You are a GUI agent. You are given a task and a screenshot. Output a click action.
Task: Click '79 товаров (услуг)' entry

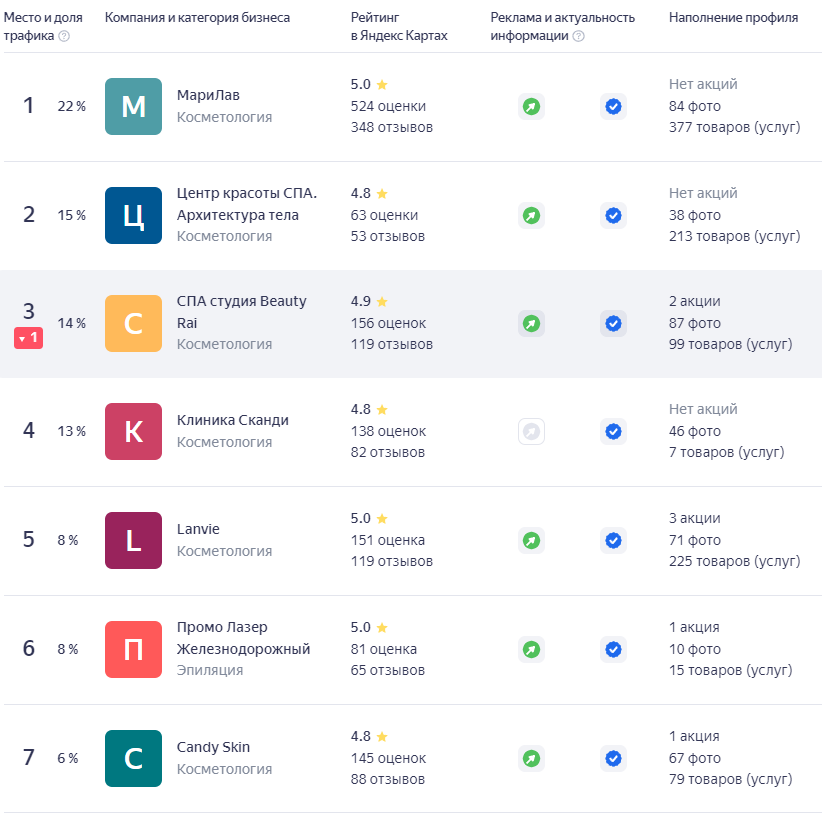(730, 780)
